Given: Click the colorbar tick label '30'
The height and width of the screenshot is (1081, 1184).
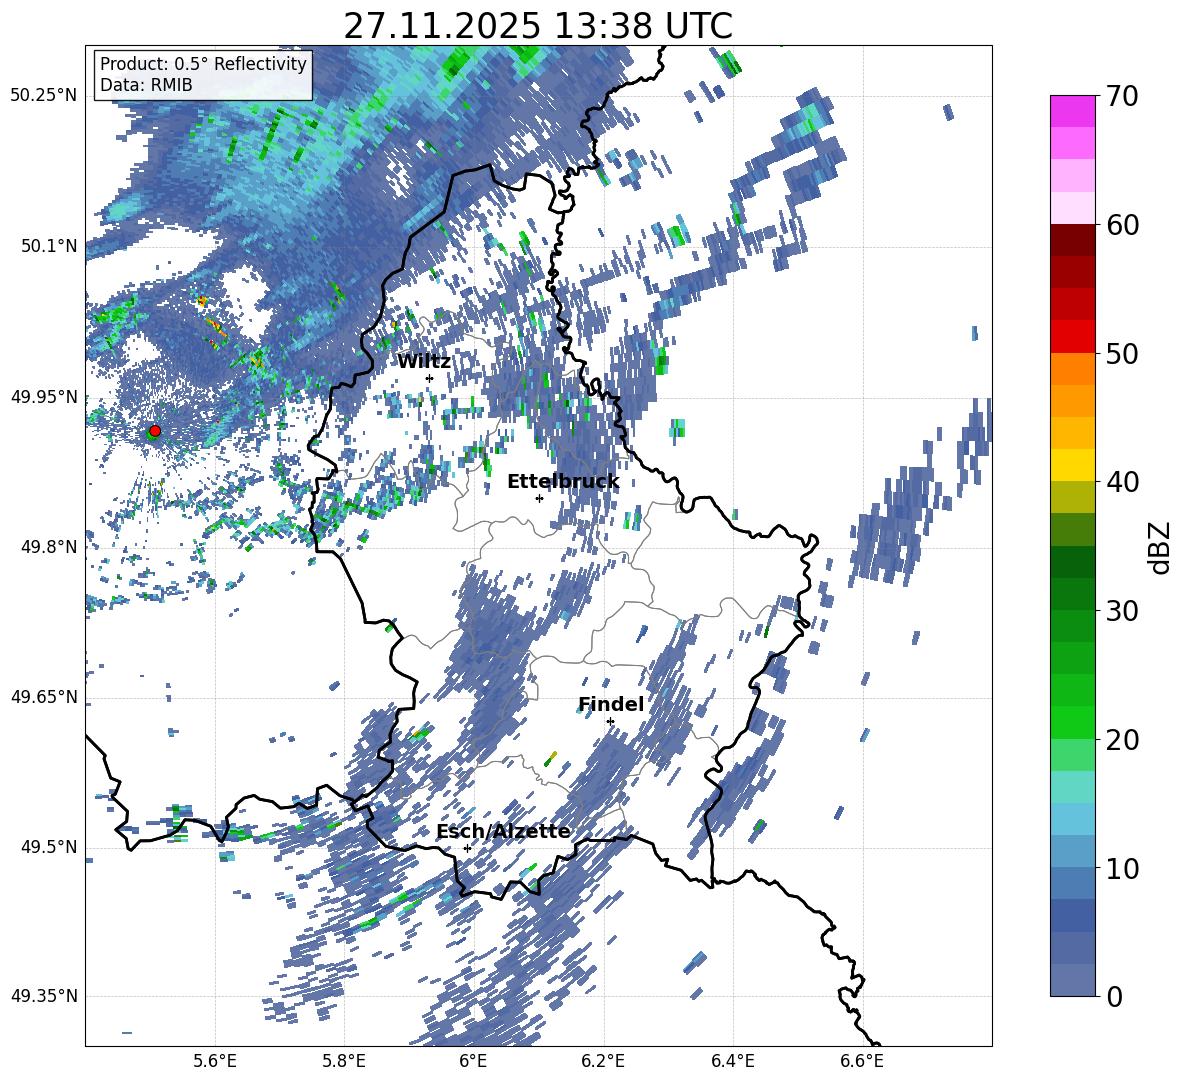Looking at the screenshot, I should 1121,611.
